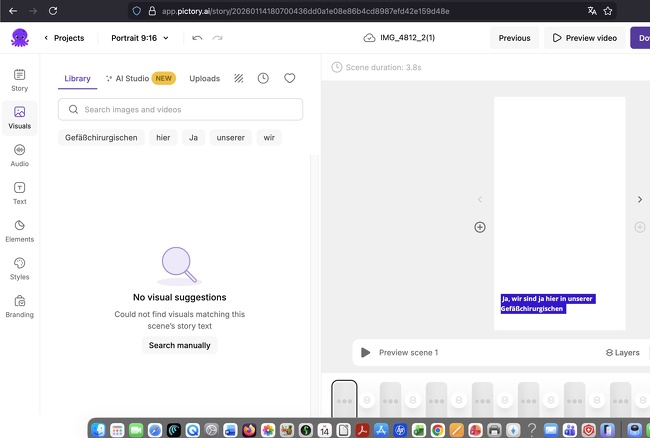The height and width of the screenshot is (438, 650).
Task: Go to next scene with right chevron
Action: click(x=640, y=199)
